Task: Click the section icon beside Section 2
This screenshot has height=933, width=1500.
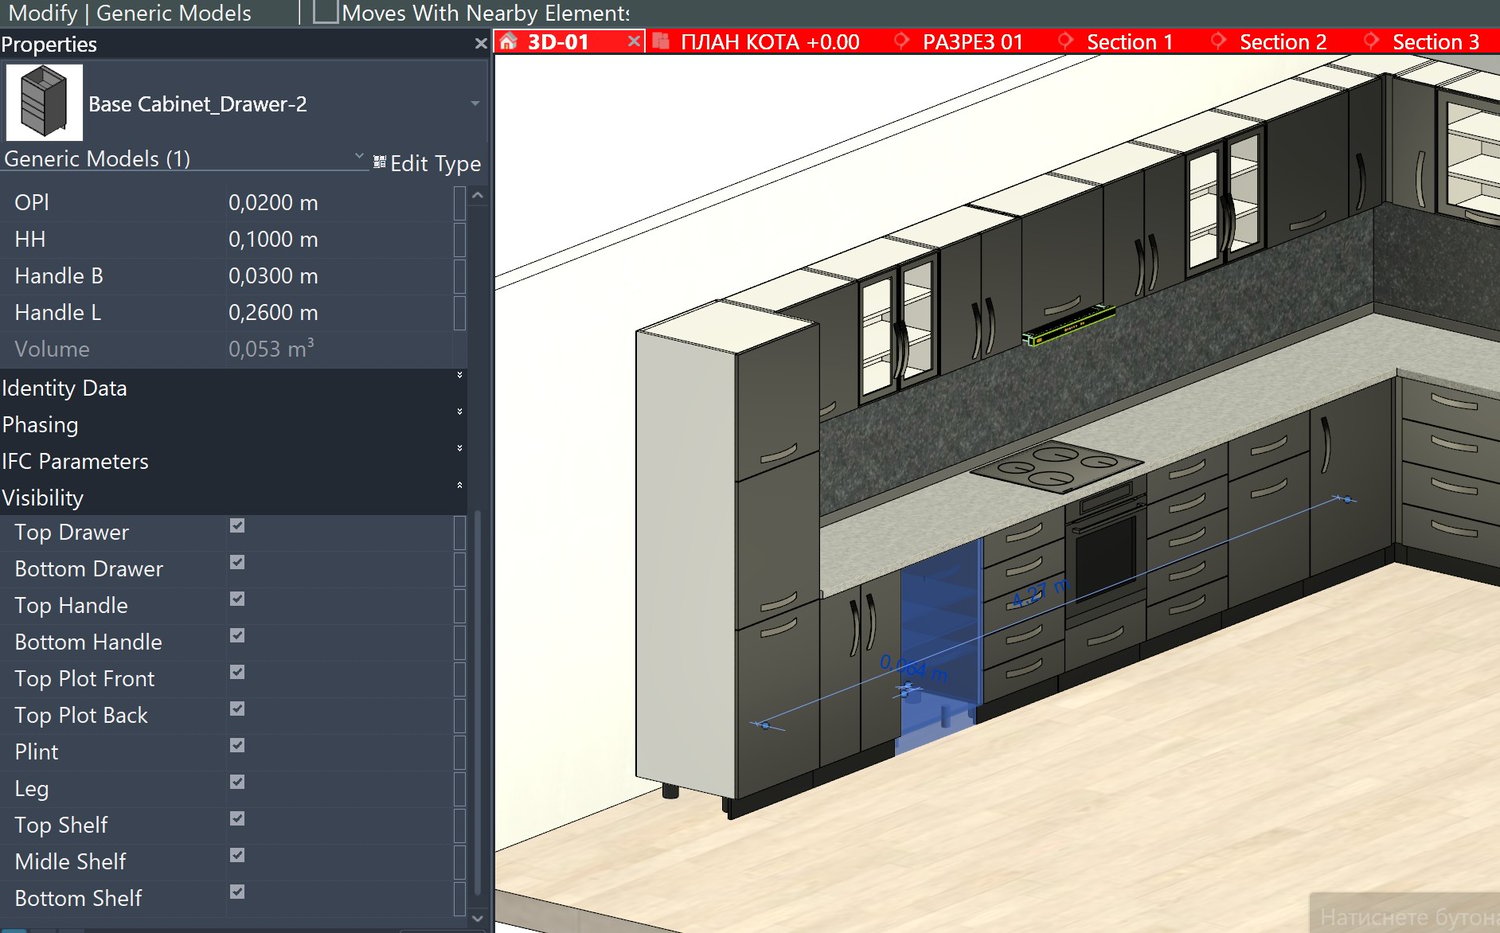Action: pyautogui.click(x=1219, y=41)
